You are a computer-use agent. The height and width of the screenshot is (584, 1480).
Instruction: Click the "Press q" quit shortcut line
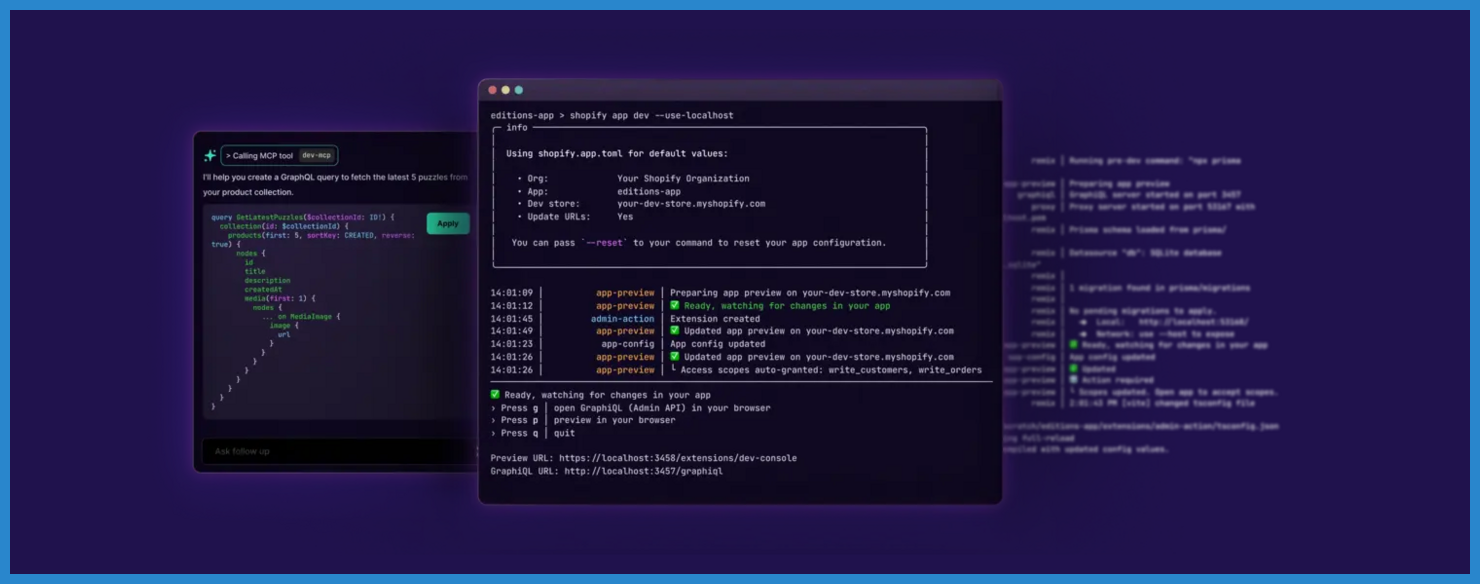[532, 433]
